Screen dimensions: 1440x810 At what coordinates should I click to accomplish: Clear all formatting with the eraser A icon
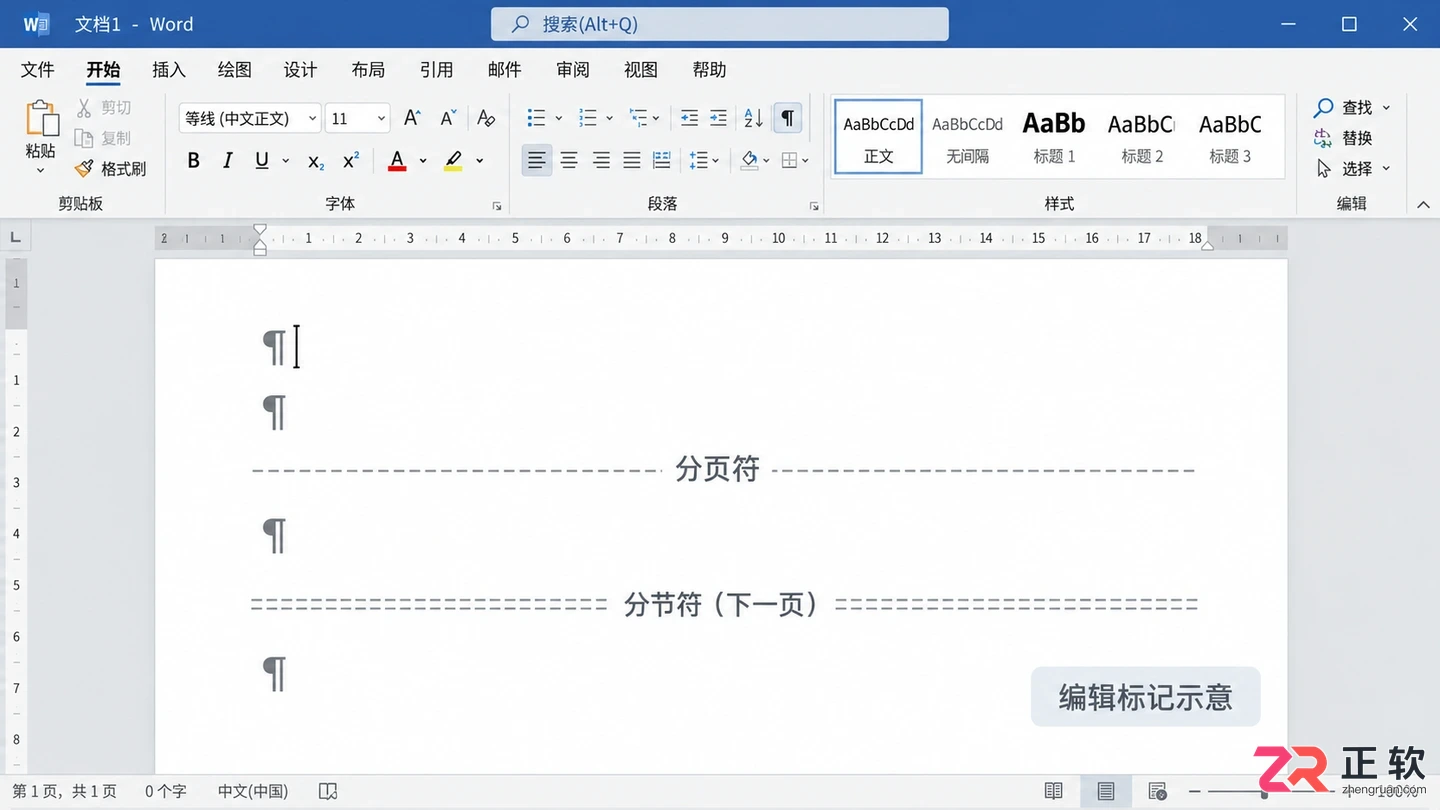click(486, 118)
